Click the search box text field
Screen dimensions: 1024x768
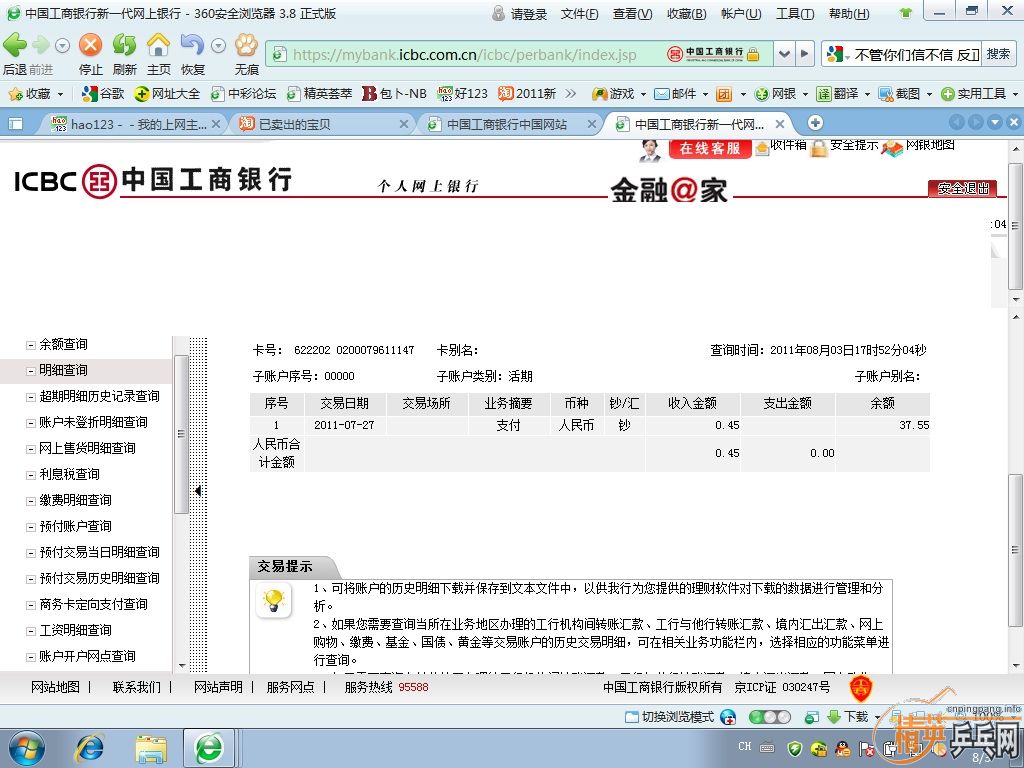[x=916, y=54]
